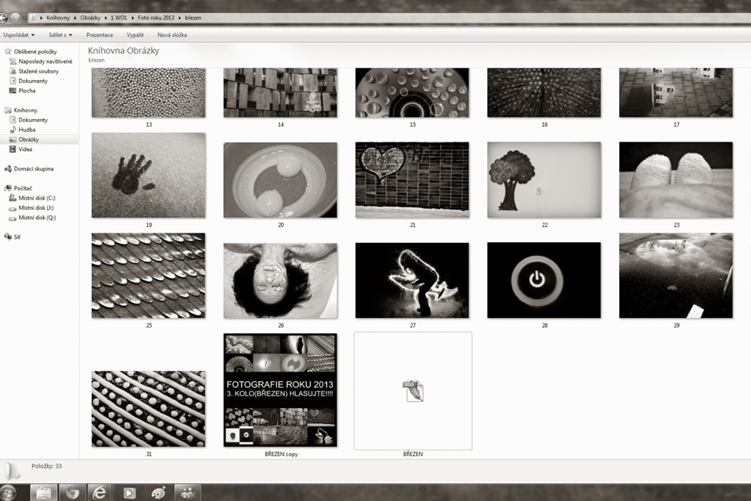The height and width of the screenshot is (501, 751).
Task: Launch Google Chrome from the taskbar
Action: (x=72, y=492)
